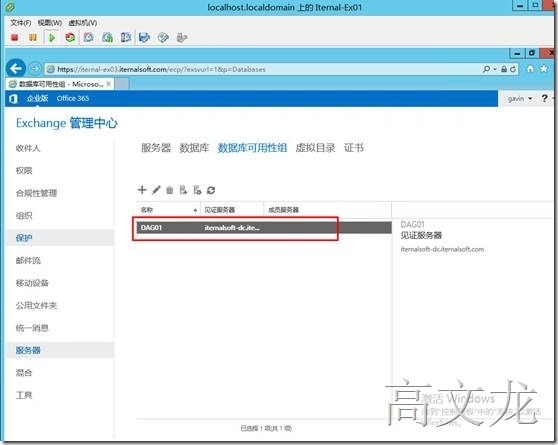The image size is (558, 445).
Task: Click the browser favorites star icon
Action: point(544,69)
